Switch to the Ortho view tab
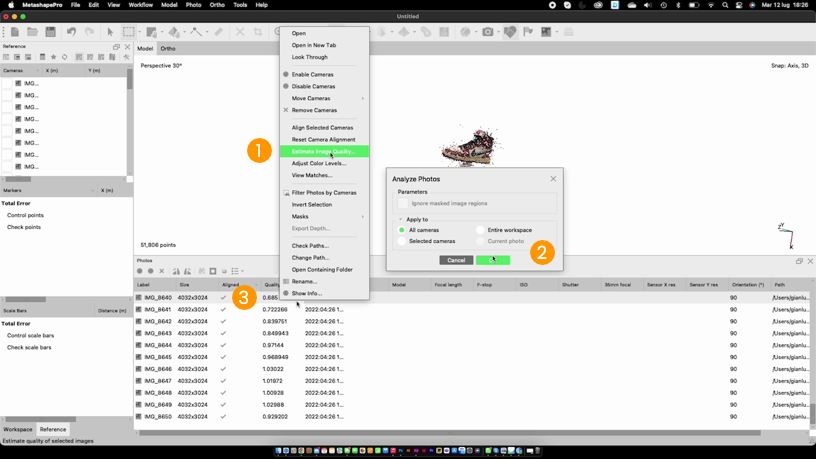Viewport: 816px width, 459px height. click(168, 48)
